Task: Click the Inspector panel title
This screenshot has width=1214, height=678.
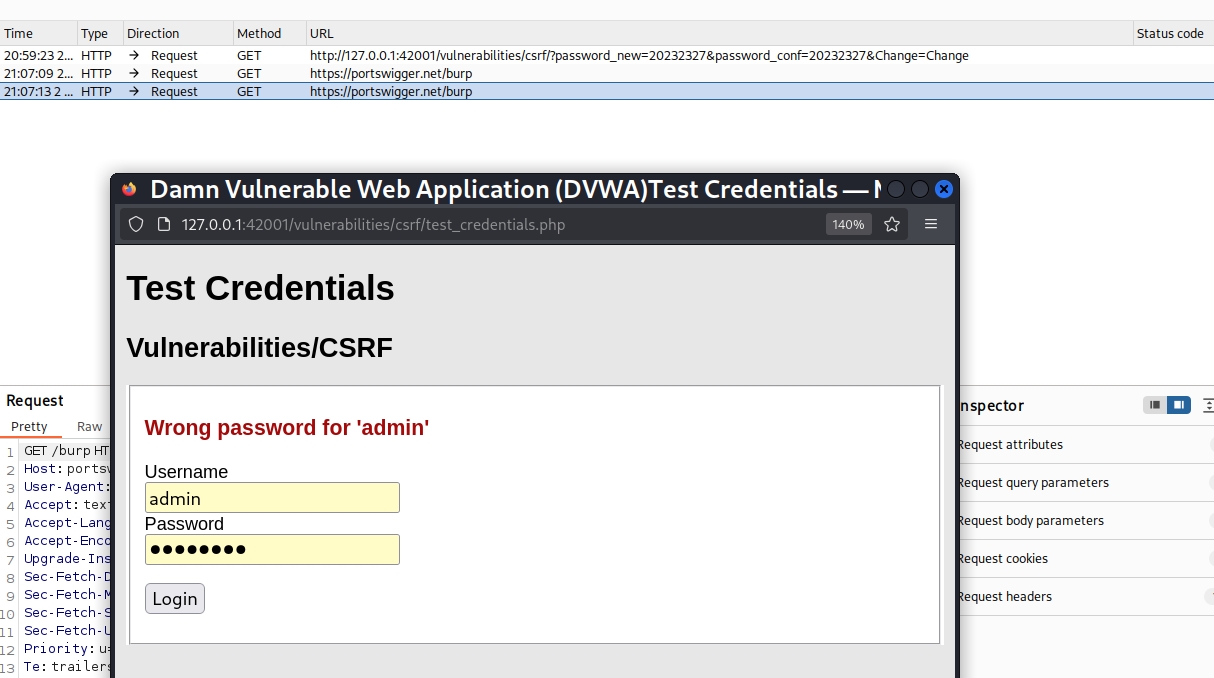Action: pyautogui.click(x=992, y=406)
